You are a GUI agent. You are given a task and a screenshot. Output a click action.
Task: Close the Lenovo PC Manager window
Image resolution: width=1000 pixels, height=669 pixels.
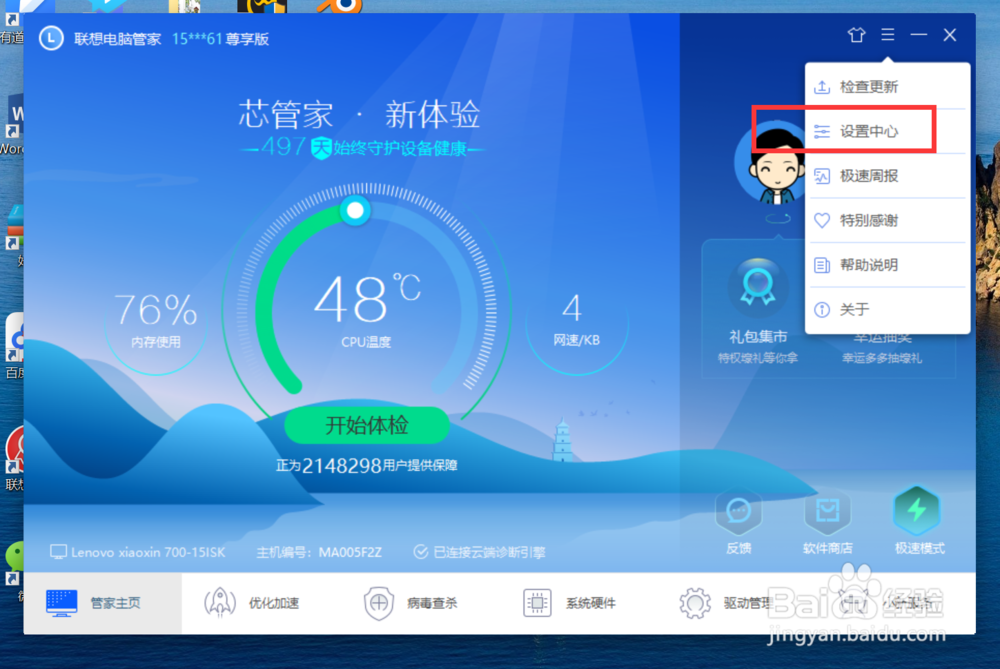click(x=950, y=34)
